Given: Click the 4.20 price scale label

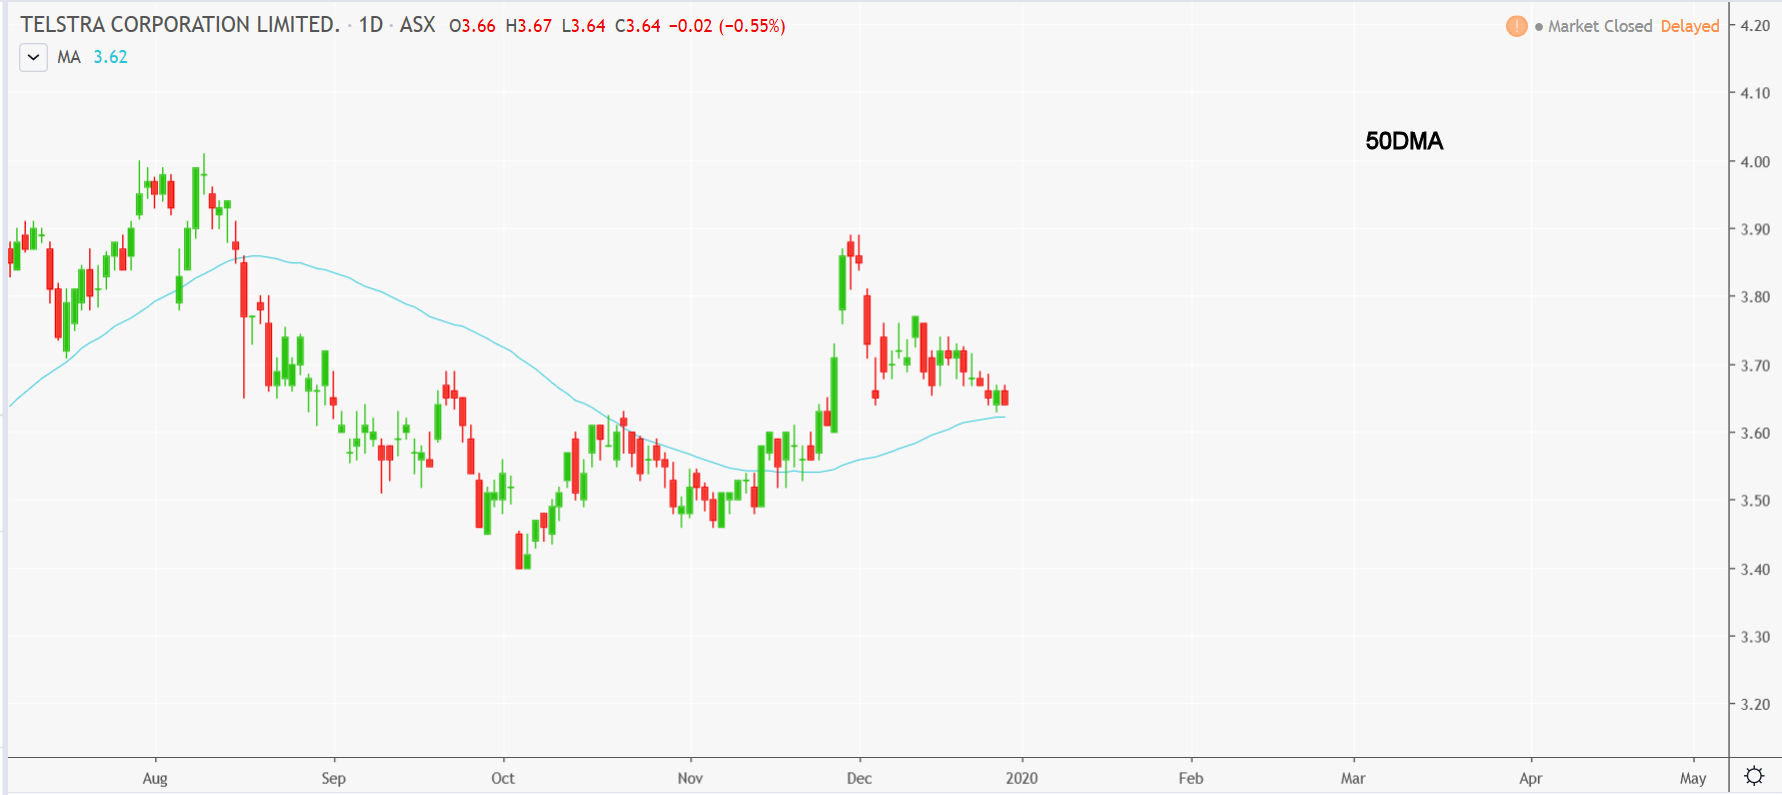Looking at the screenshot, I should 1755,25.
